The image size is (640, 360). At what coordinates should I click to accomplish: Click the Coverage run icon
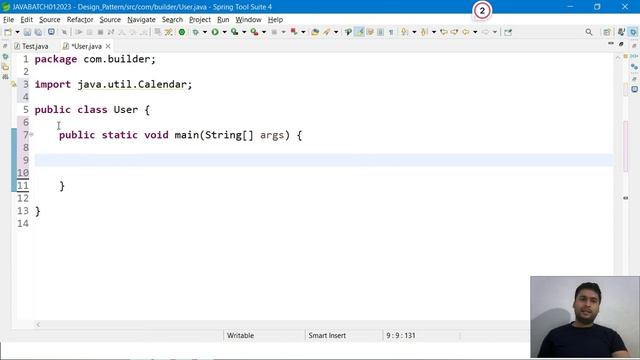pos(234,32)
